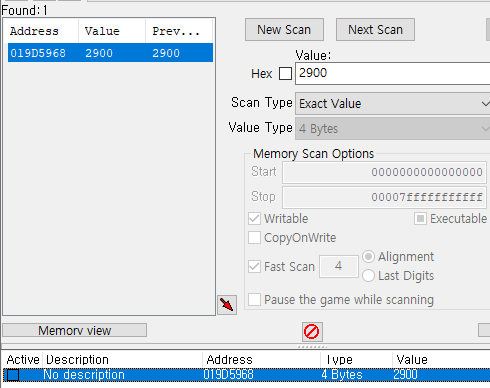Click the 4 Bytes type cell in address list
This screenshot has width=490, height=388.
pos(342,375)
